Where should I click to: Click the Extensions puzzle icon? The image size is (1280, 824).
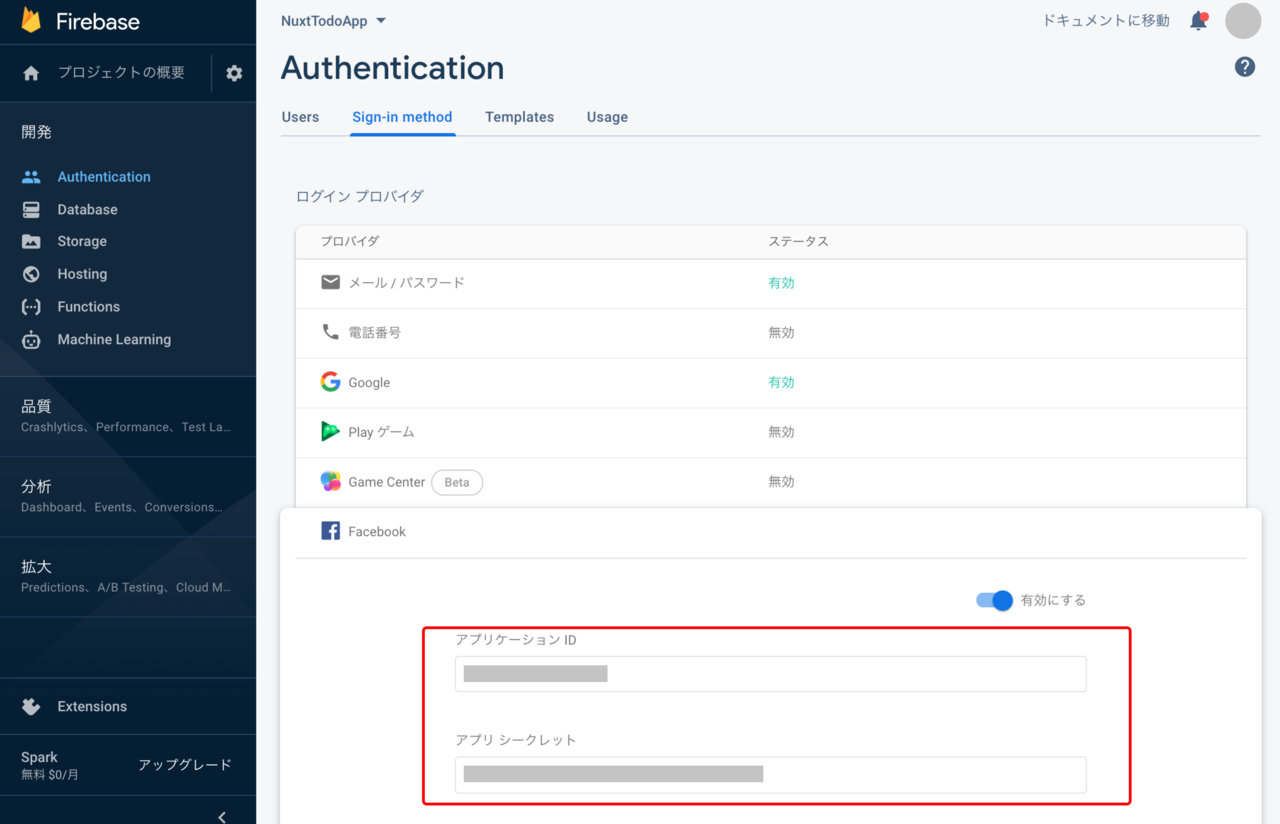31,707
